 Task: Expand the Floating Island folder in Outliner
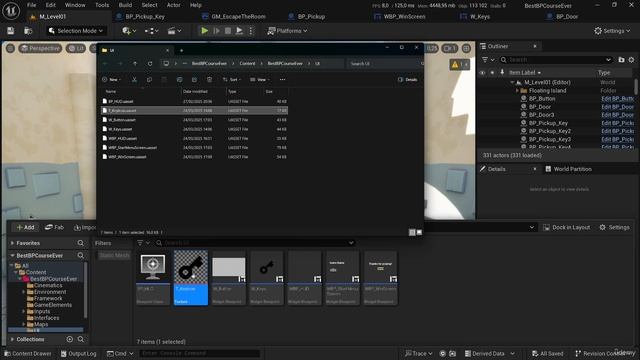[x=517, y=91]
